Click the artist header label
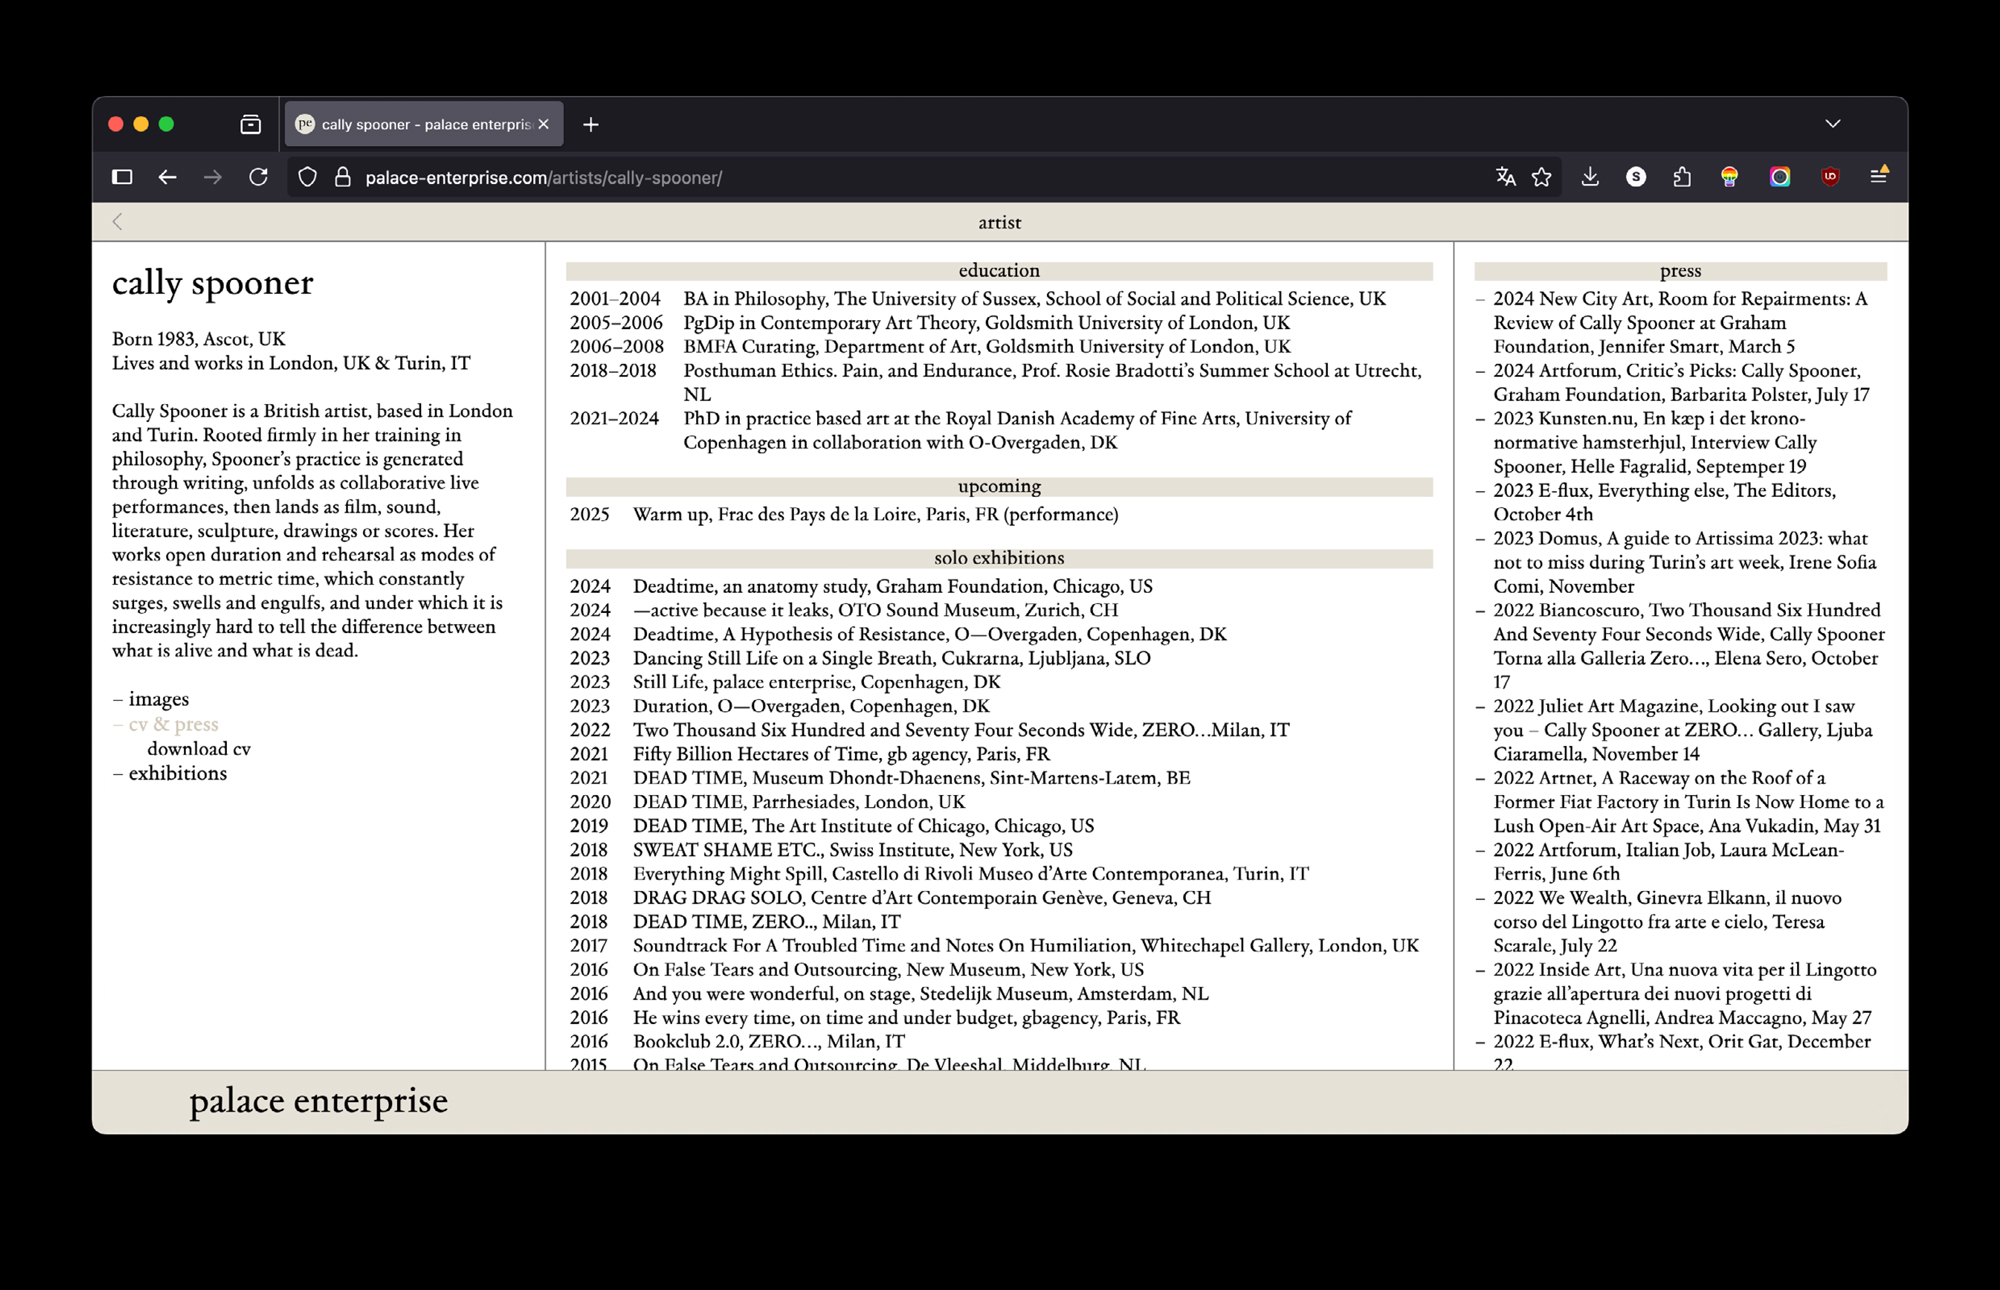This screenshot has width=2000, height=1290. point(999,223)
